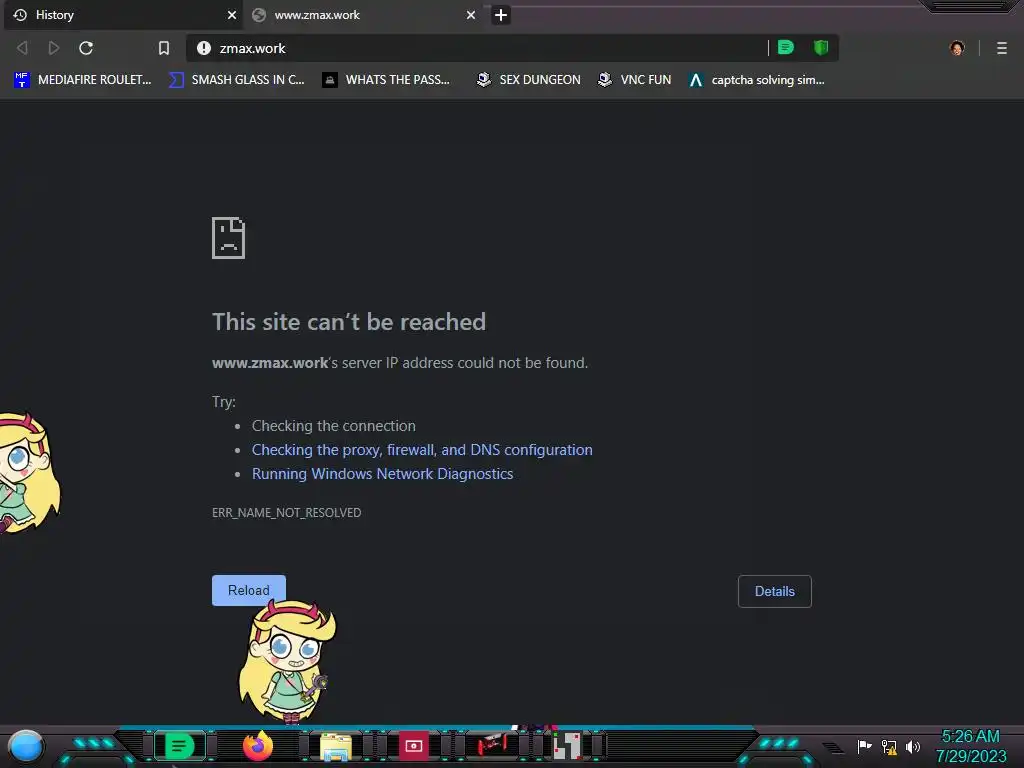Click the Reload button on error page

tap(249, 590)
